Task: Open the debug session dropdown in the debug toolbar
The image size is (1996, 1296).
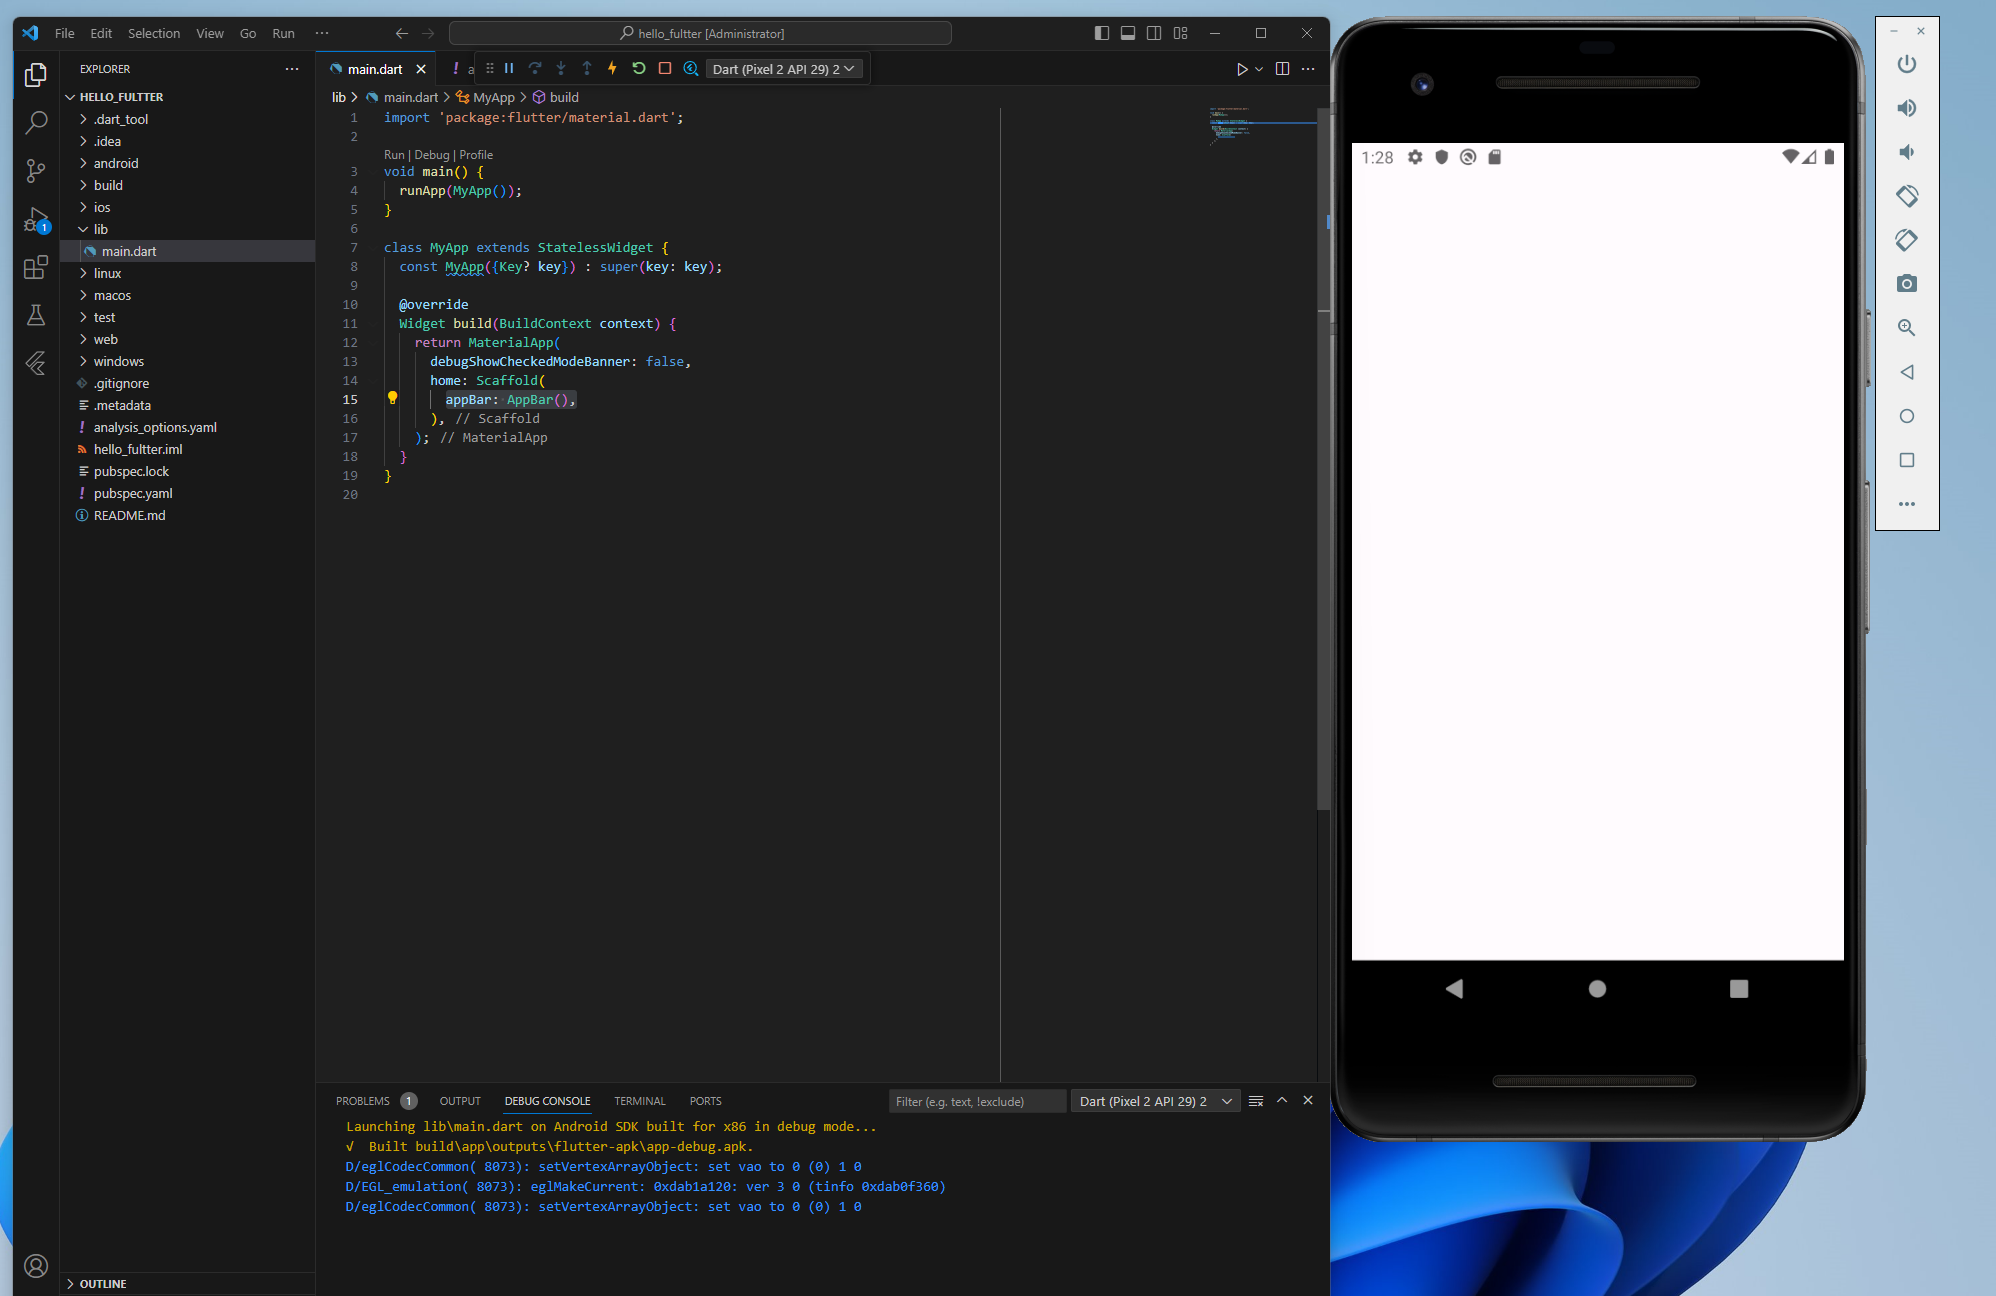Action: click(784, 69)
